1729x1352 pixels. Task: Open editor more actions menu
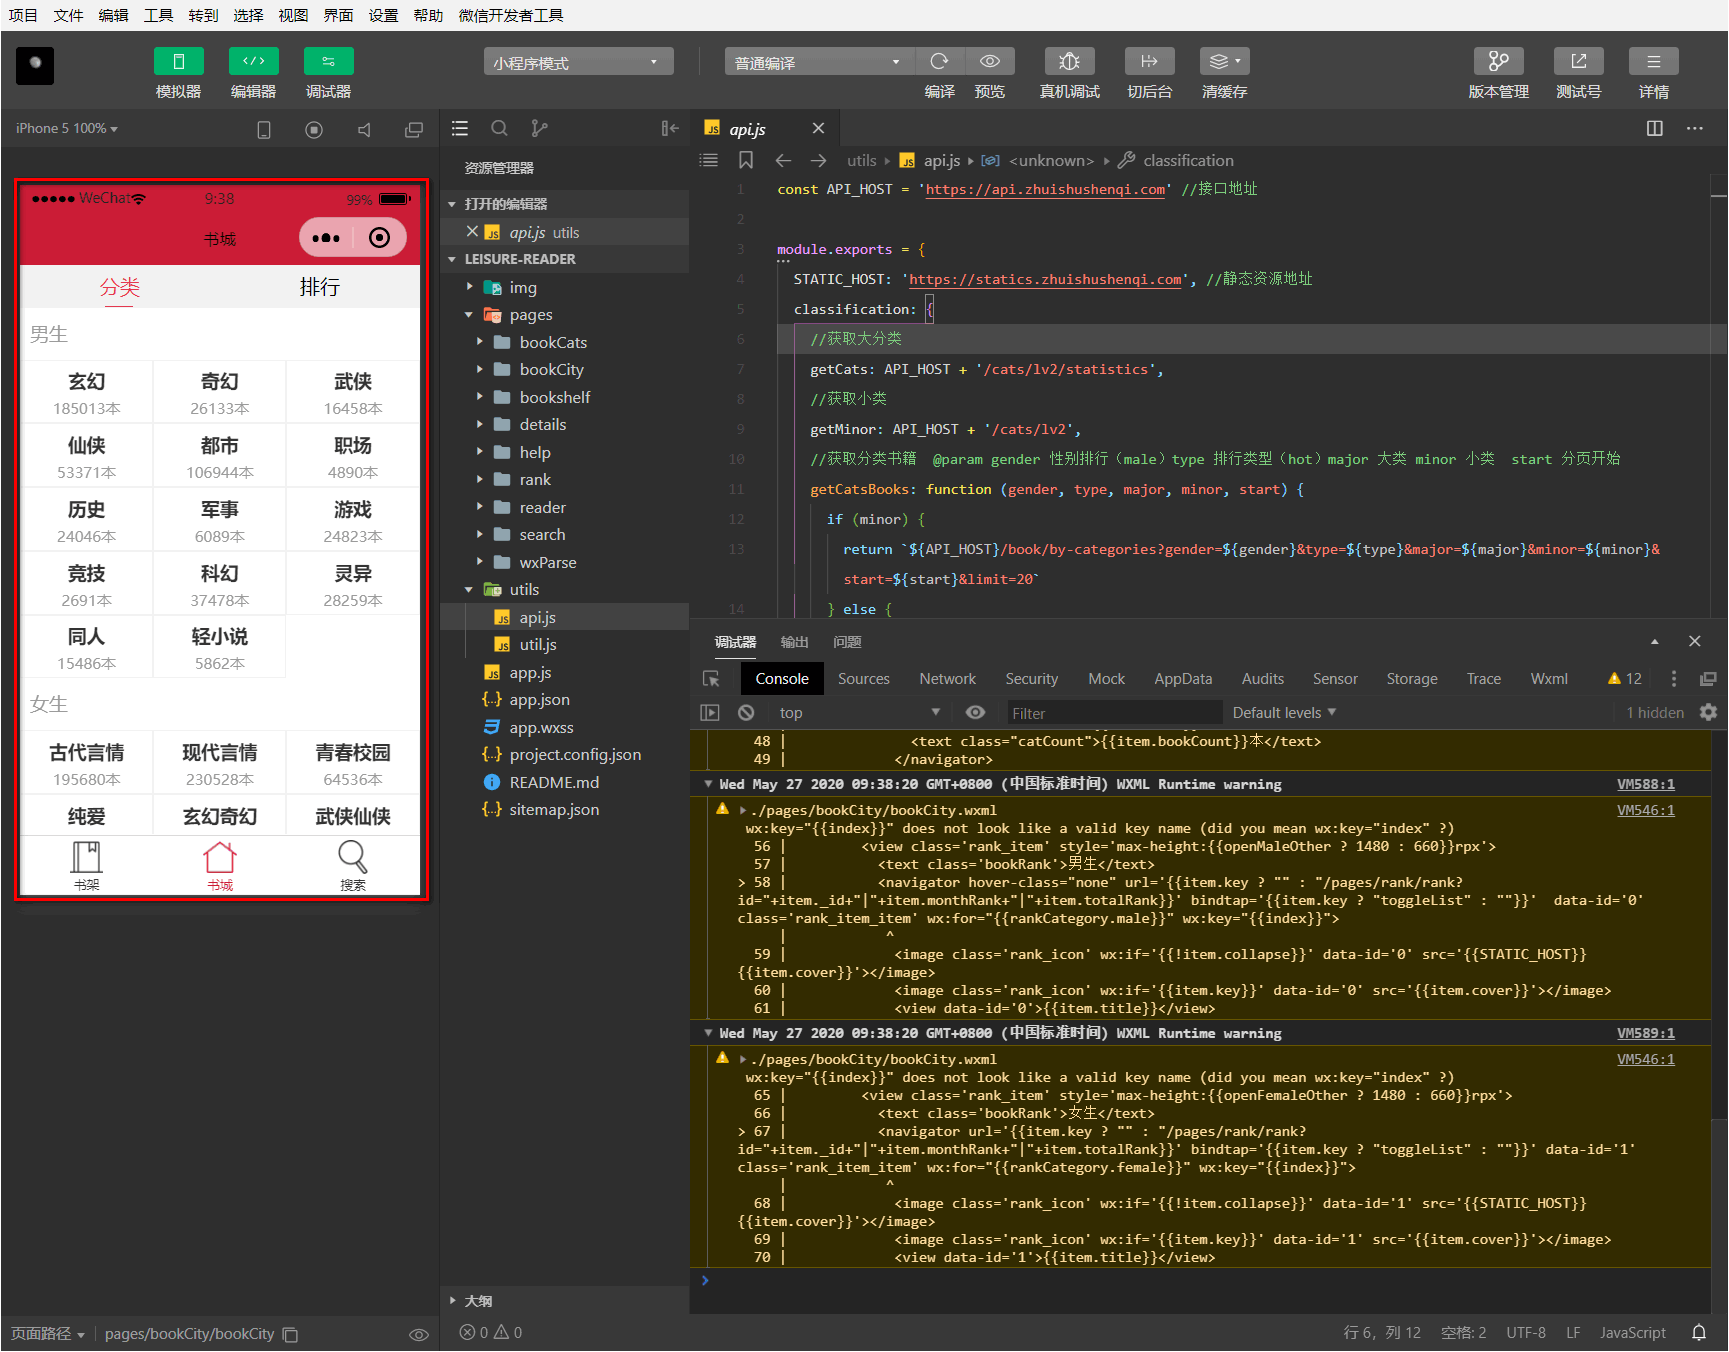[1695, 128]
